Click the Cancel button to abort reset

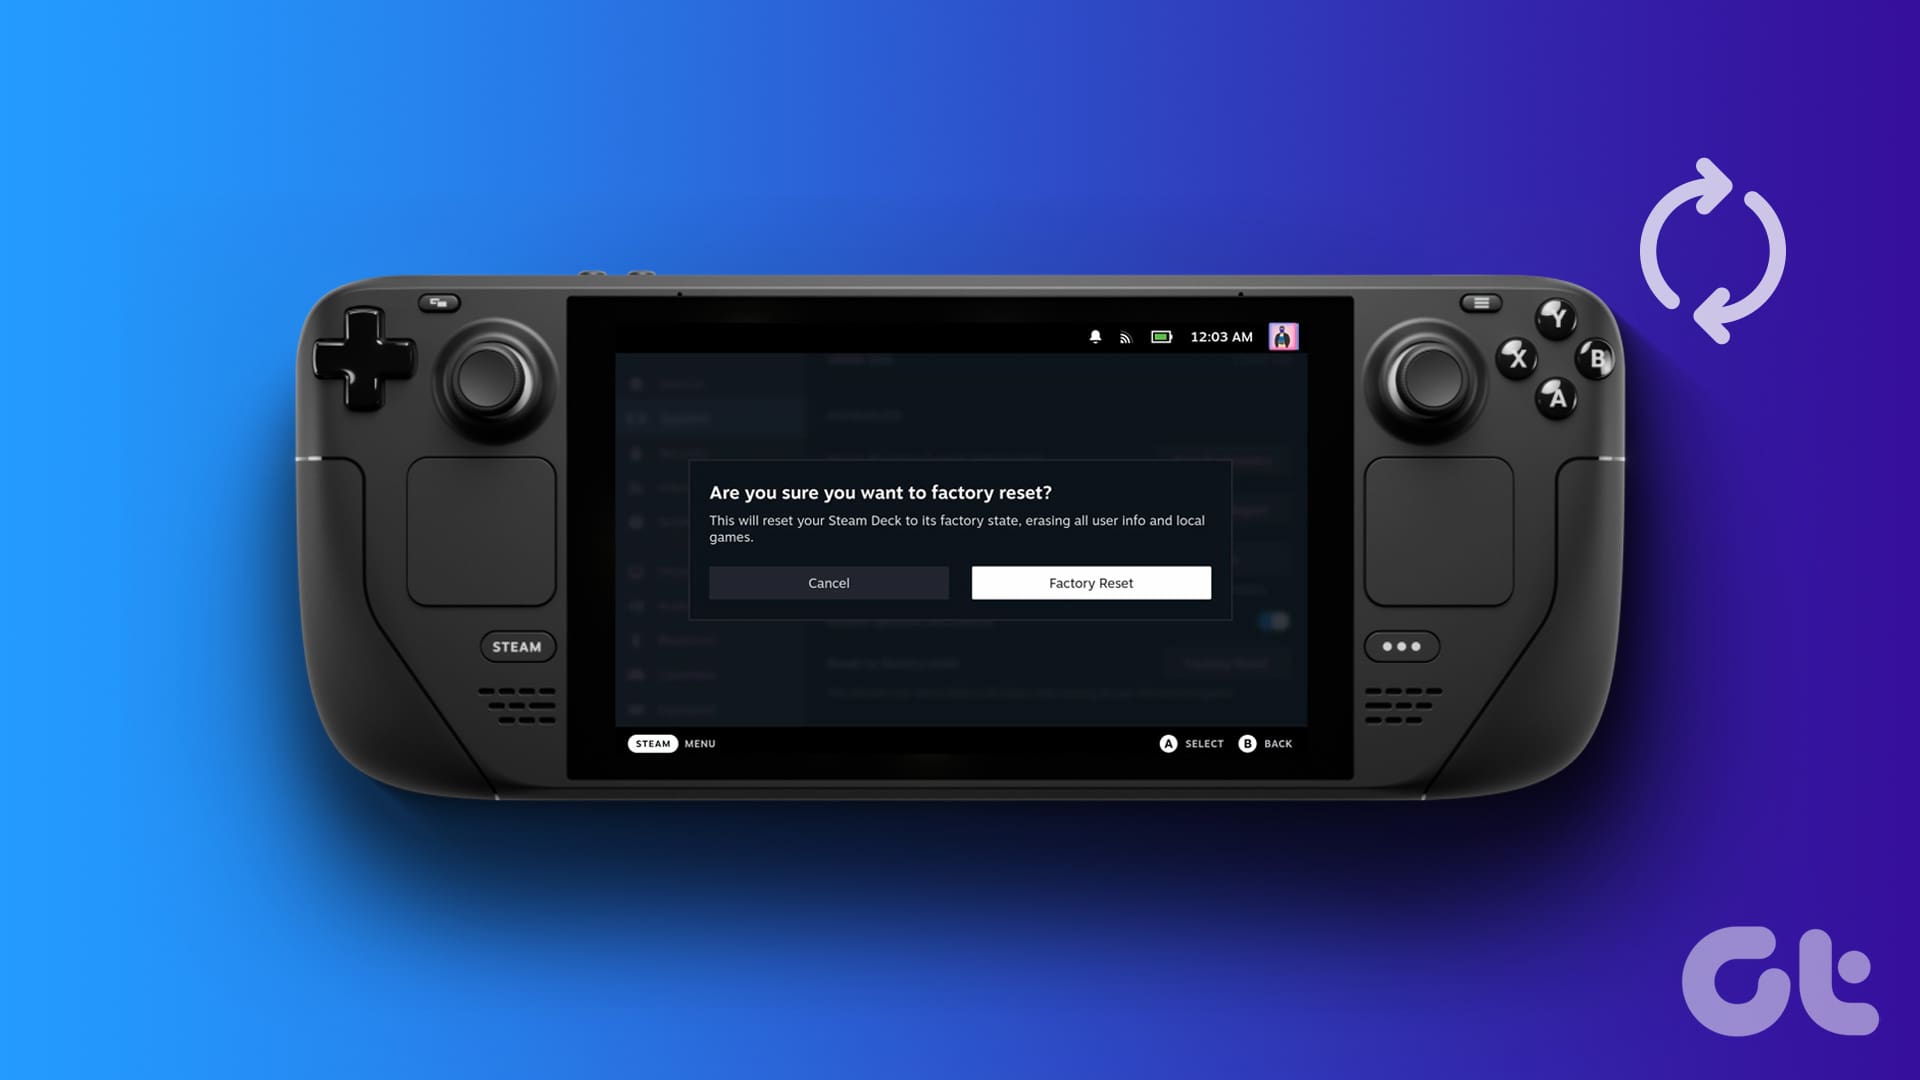pyautogui.click(x=828, y=583)
